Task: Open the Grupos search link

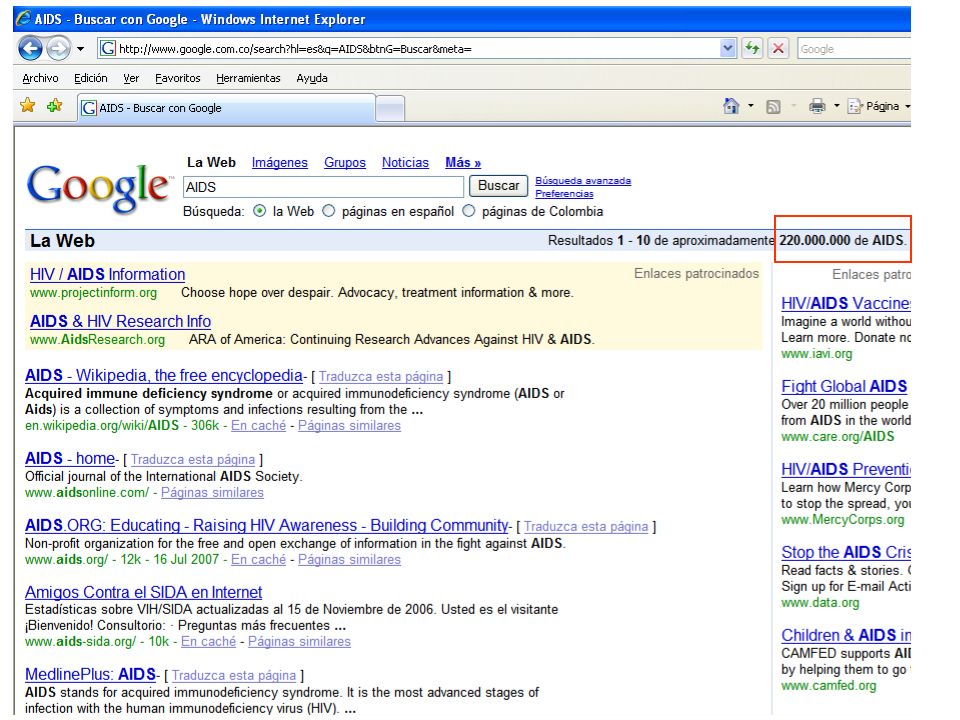Action: [x=345, y=163]
